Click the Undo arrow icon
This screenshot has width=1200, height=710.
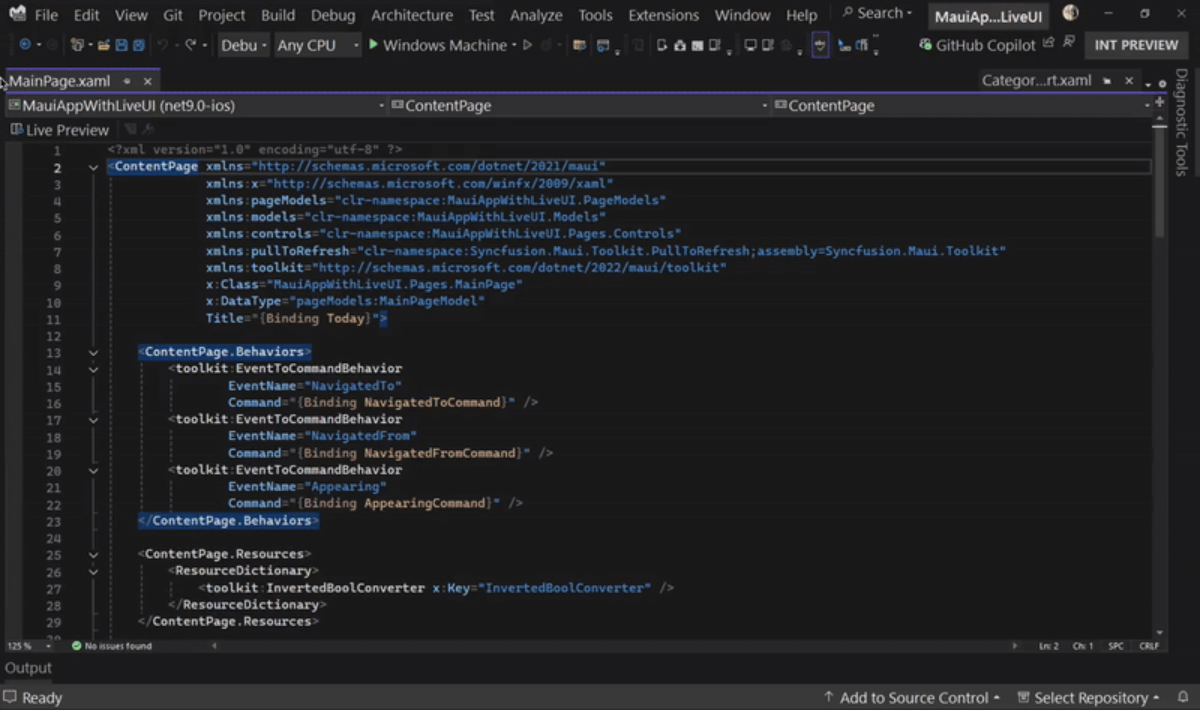(164, 46)
